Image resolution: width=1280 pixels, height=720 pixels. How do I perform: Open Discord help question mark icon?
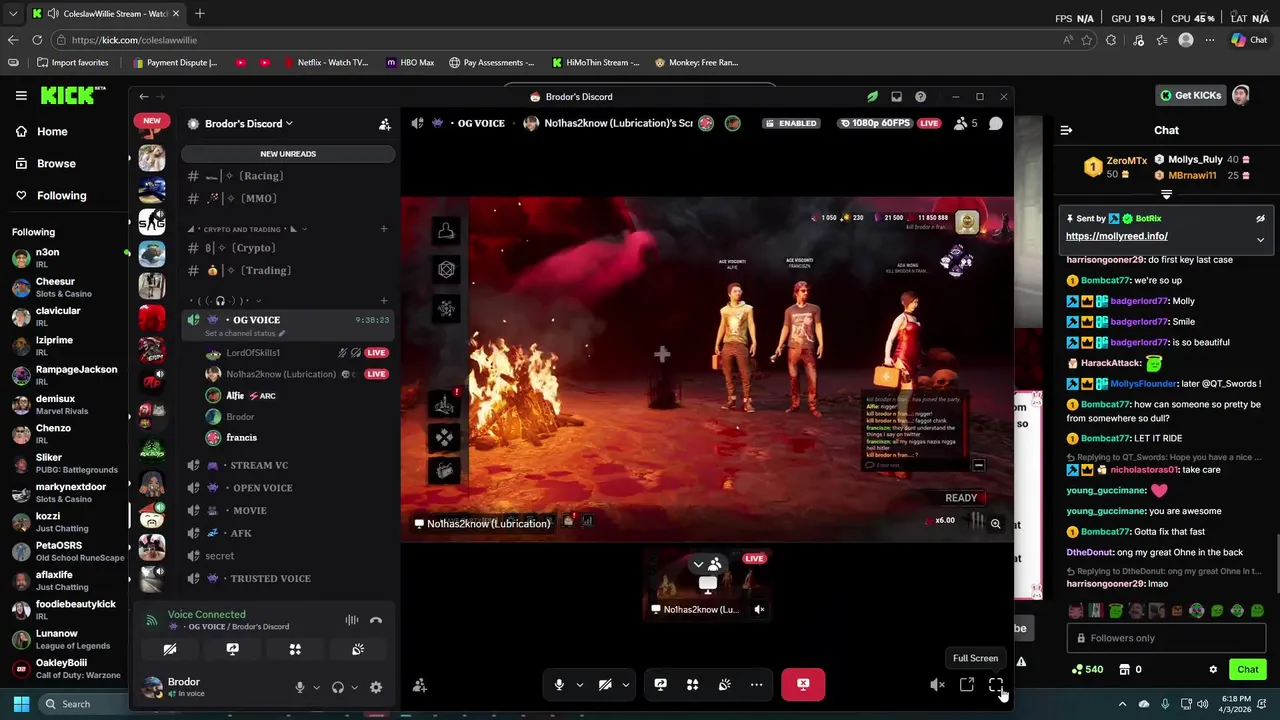click(x=920, y=97)
